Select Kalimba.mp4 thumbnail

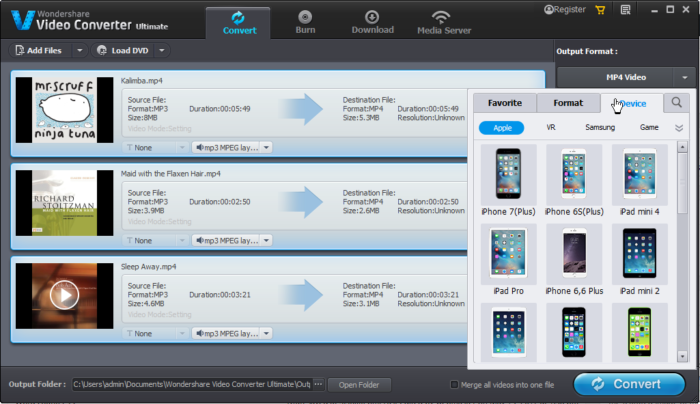point(64,110)
